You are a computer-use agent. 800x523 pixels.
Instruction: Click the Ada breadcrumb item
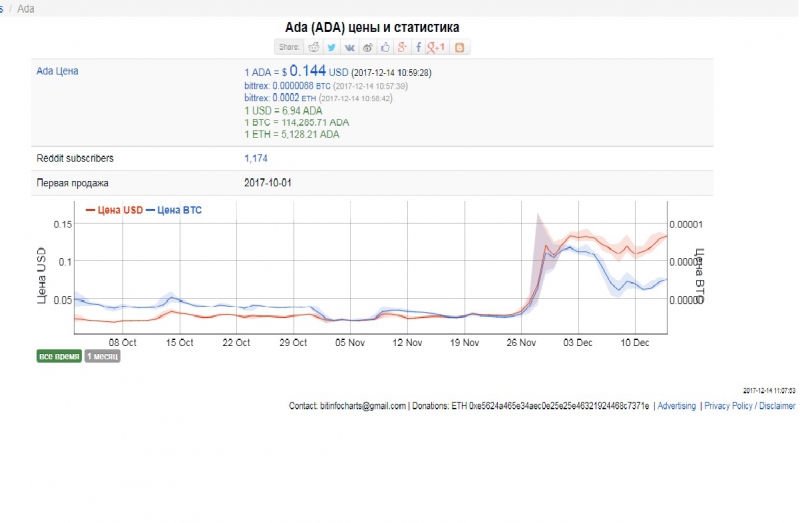coord(26,8)
